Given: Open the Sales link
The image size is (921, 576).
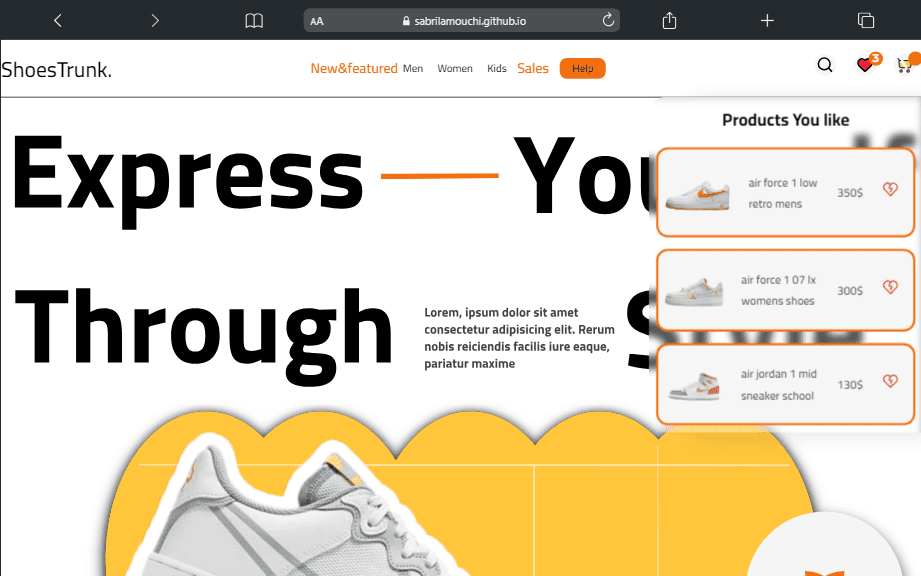Looking at the screenshot, I should click(533, 69).
